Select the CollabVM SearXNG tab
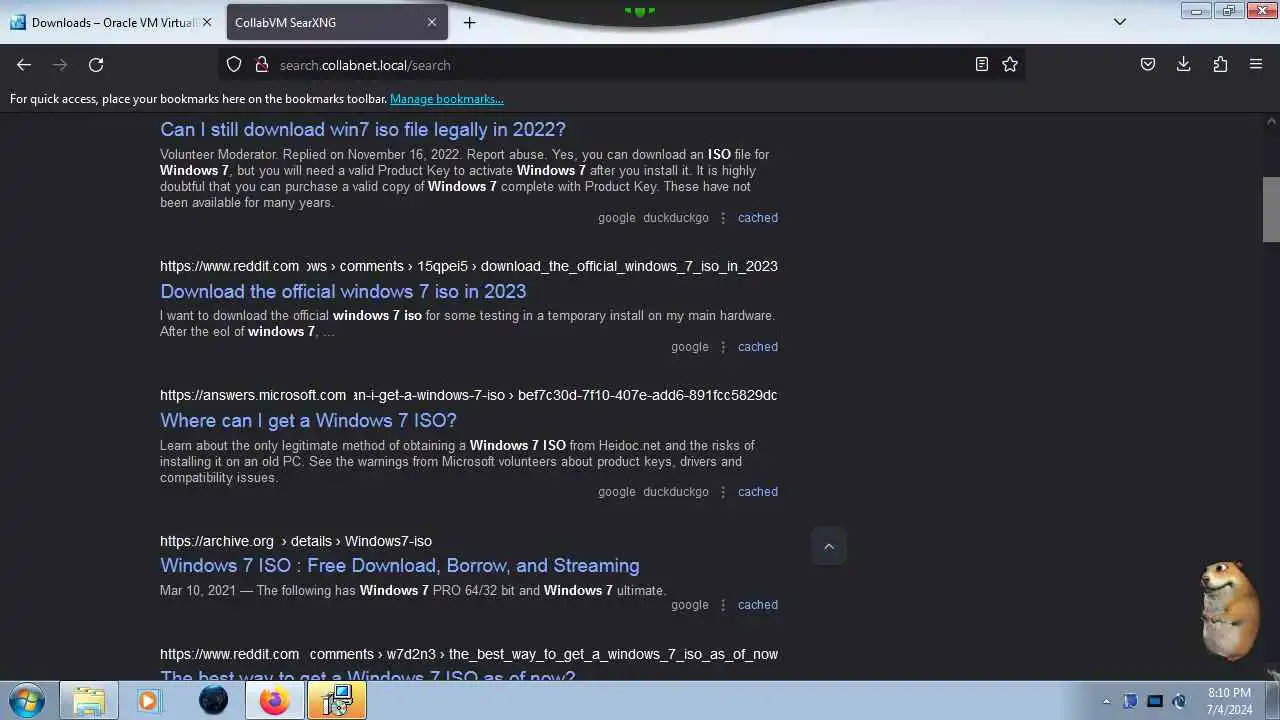This screenshot has height=720, width=1280. click(x=336, y=22)
